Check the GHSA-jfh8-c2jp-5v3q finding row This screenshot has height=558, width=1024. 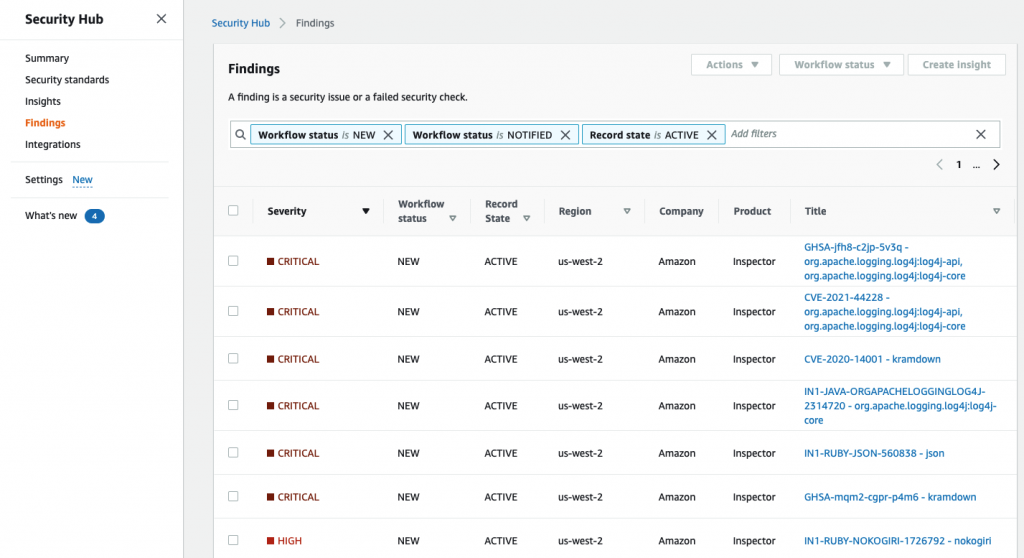[x=233, y=261]
